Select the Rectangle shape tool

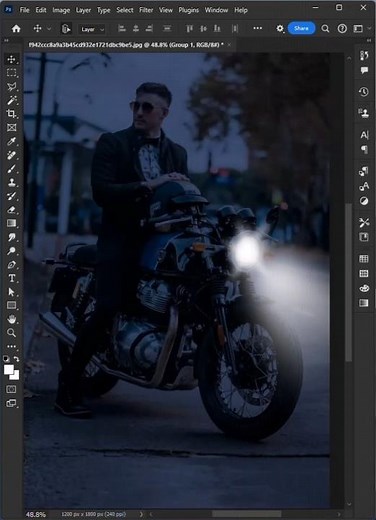click(x=11, y=305)
